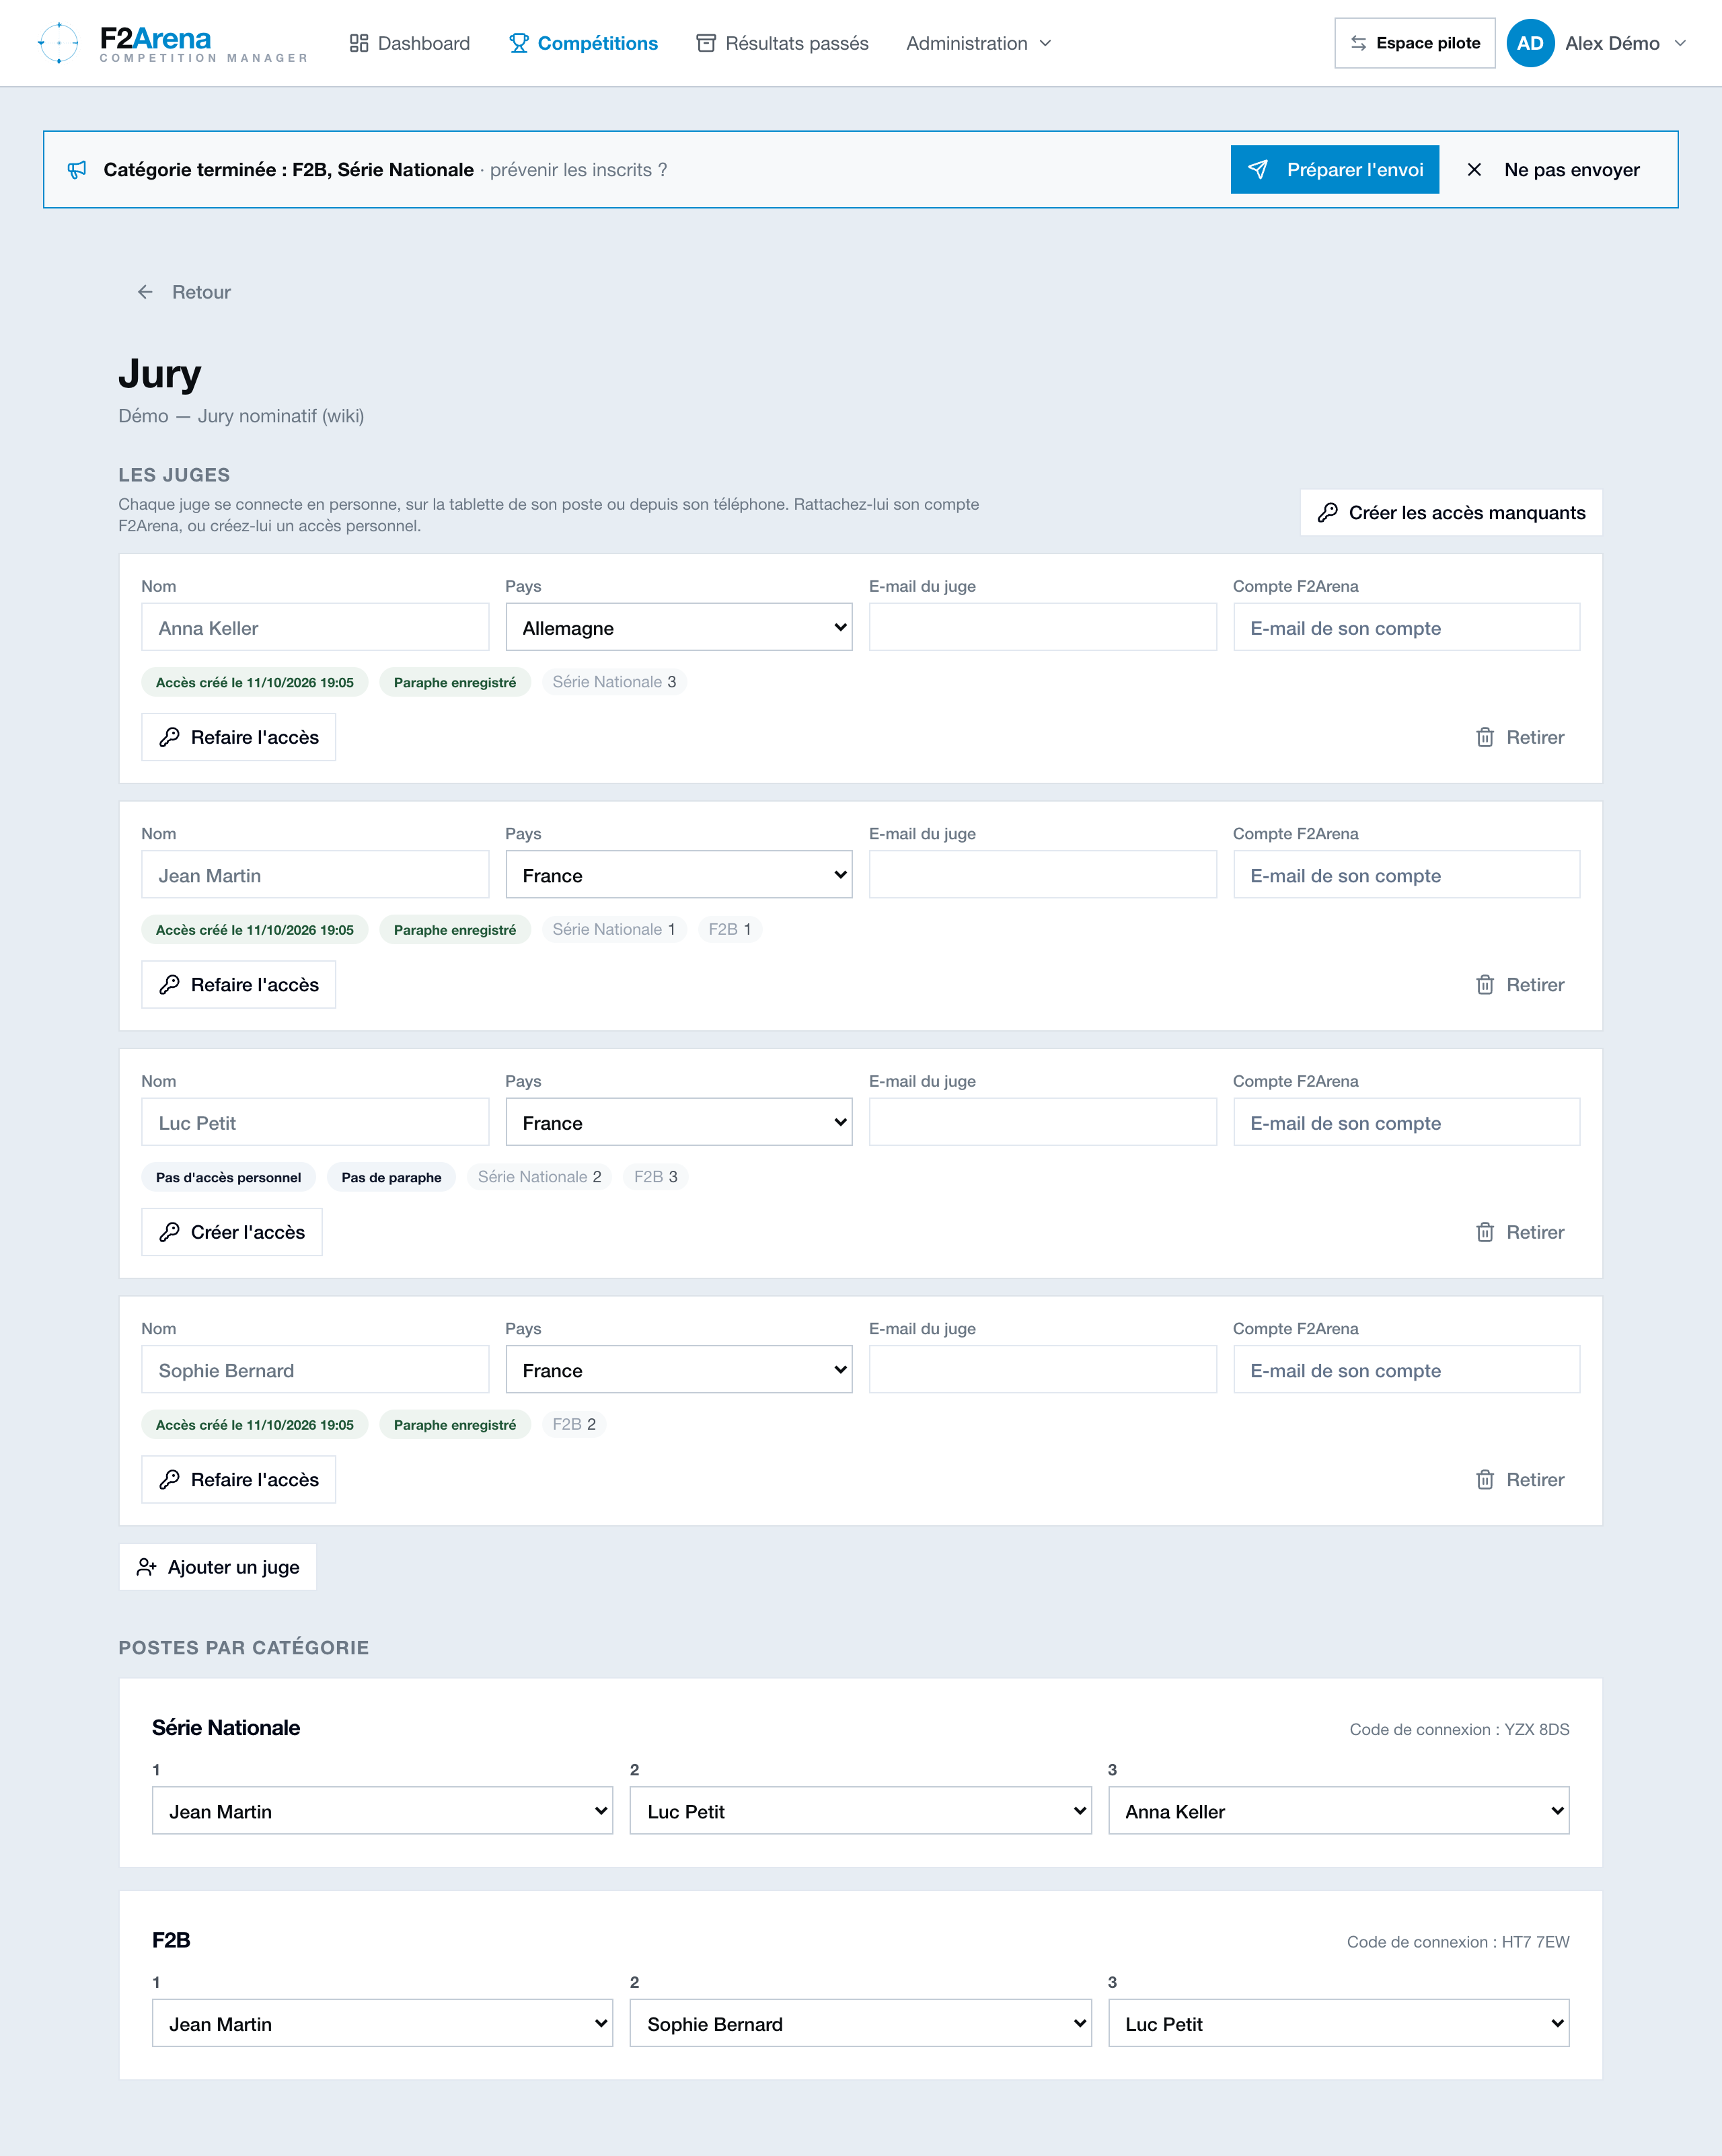The image size is (1722, 2156).
Task: Click Anna Keller's E-mail du juge field
Action: (x=1043, y=627)
